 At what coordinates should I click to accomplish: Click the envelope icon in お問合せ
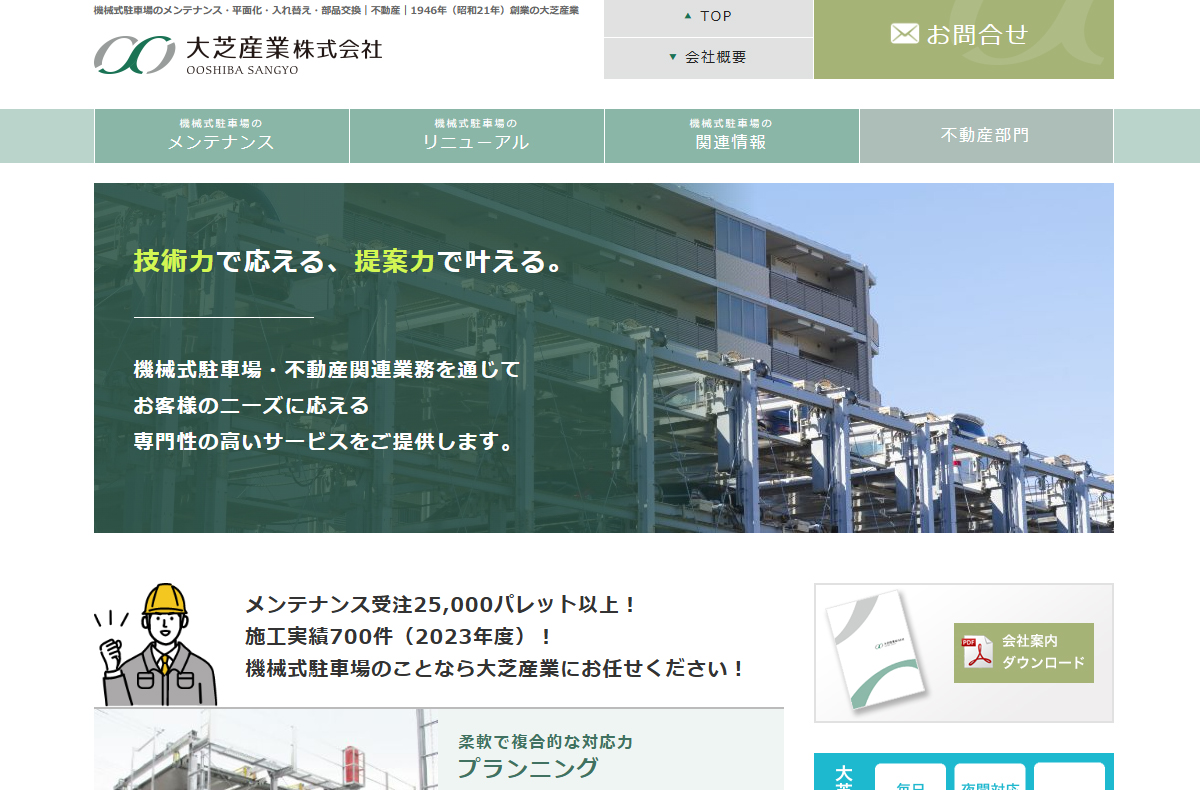904,34
